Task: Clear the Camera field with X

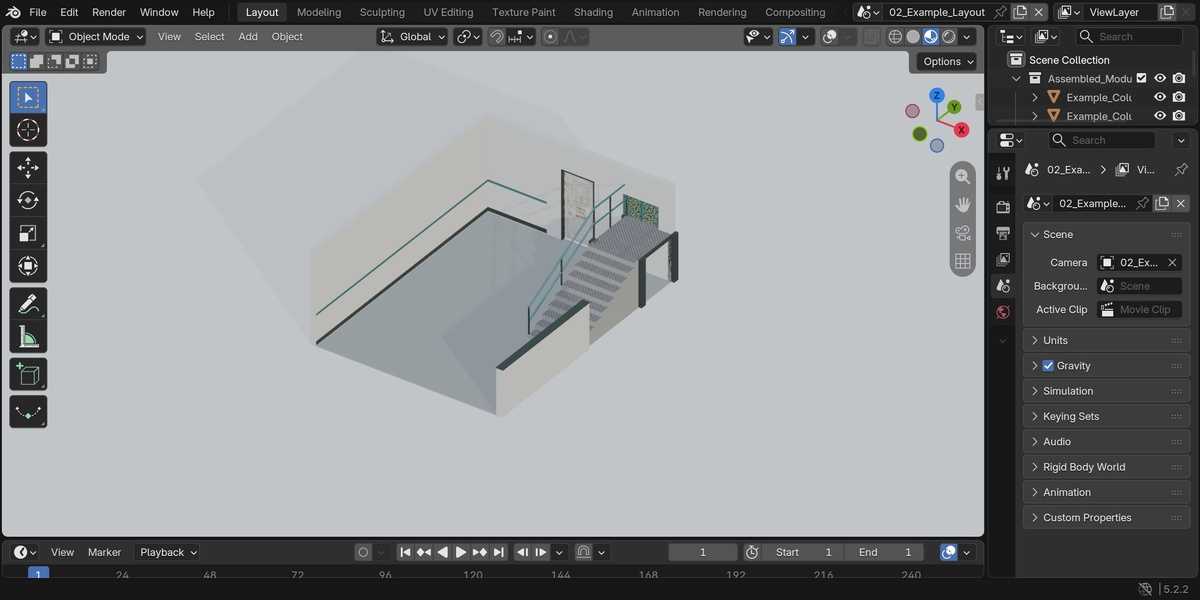Action: coord(1173,263)
